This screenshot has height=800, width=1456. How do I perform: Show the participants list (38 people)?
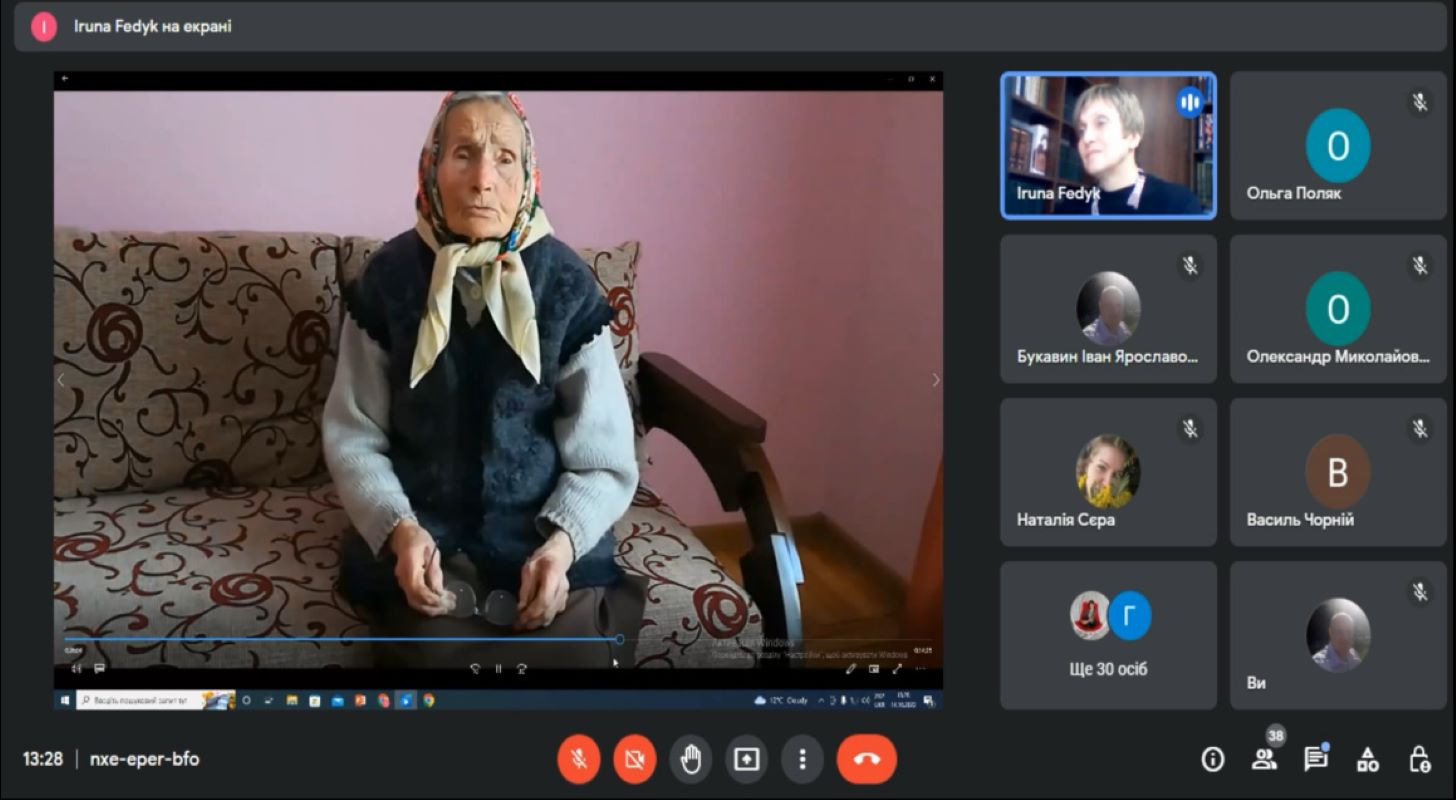1265,760
